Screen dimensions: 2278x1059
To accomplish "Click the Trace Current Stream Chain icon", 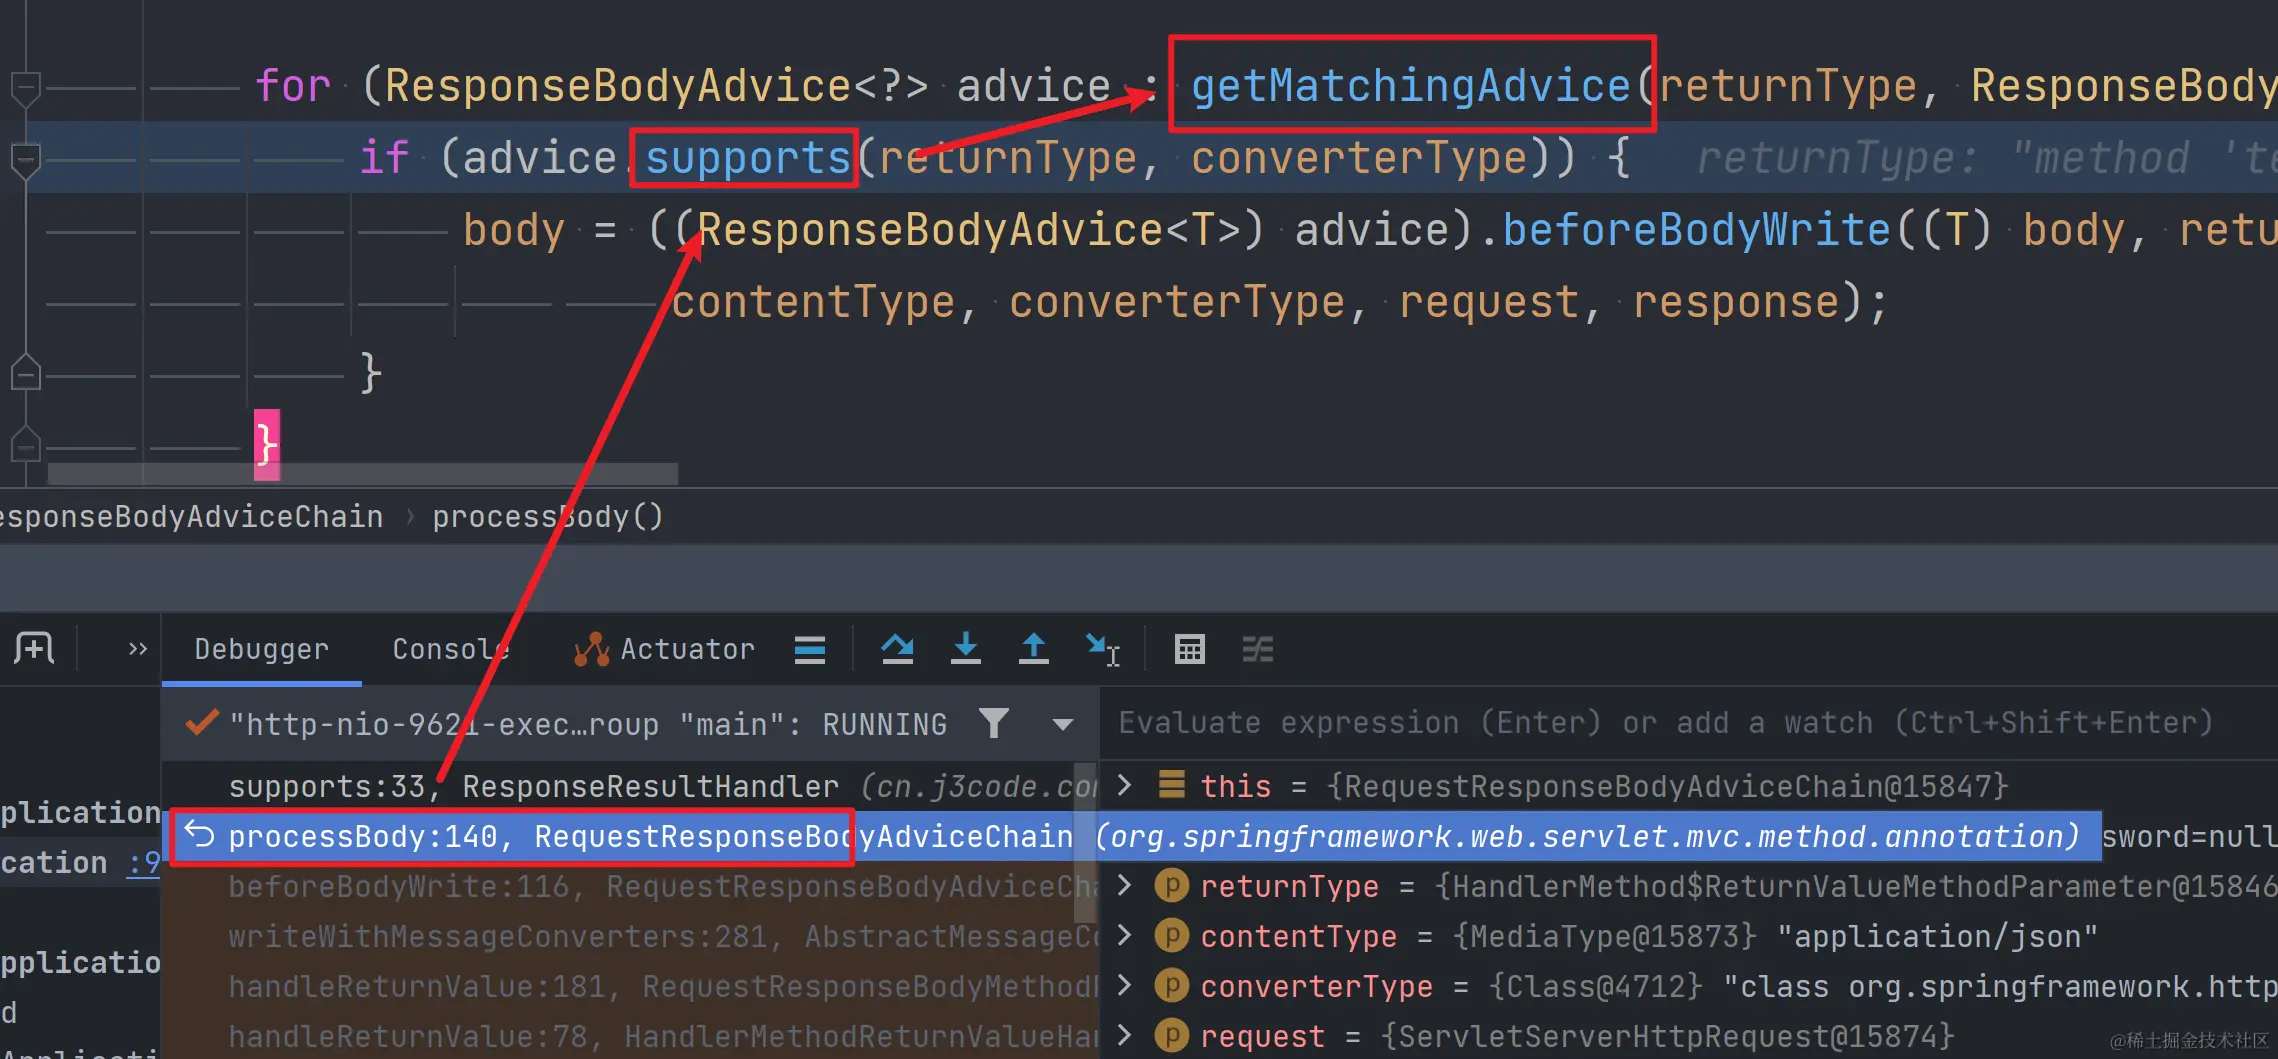I will tap(1257, 650).
